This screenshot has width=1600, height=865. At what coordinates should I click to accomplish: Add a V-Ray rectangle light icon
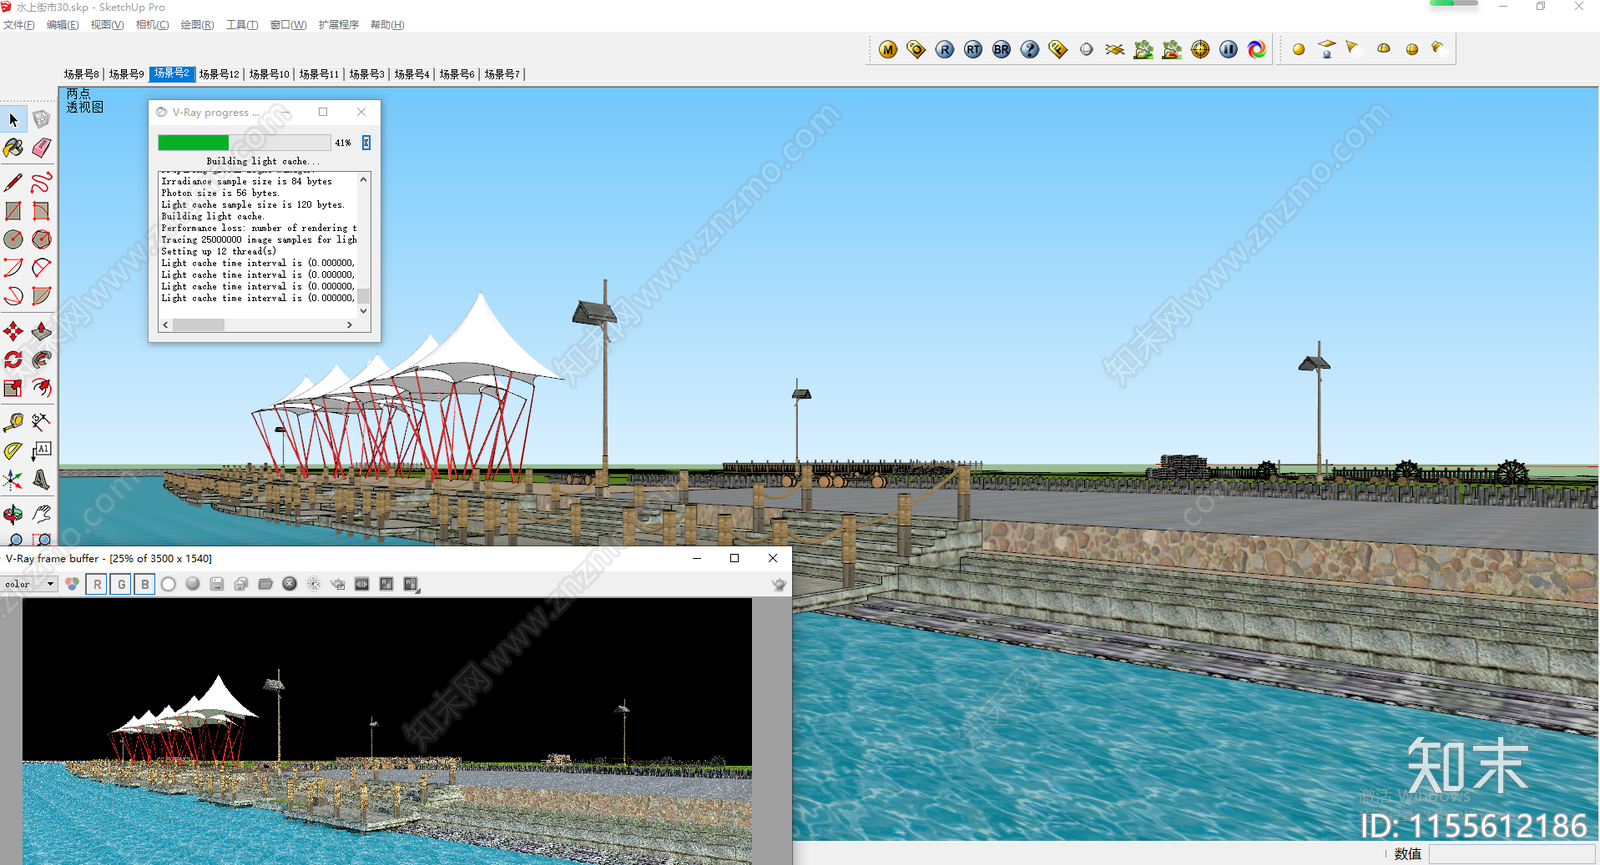(1327, 48)
